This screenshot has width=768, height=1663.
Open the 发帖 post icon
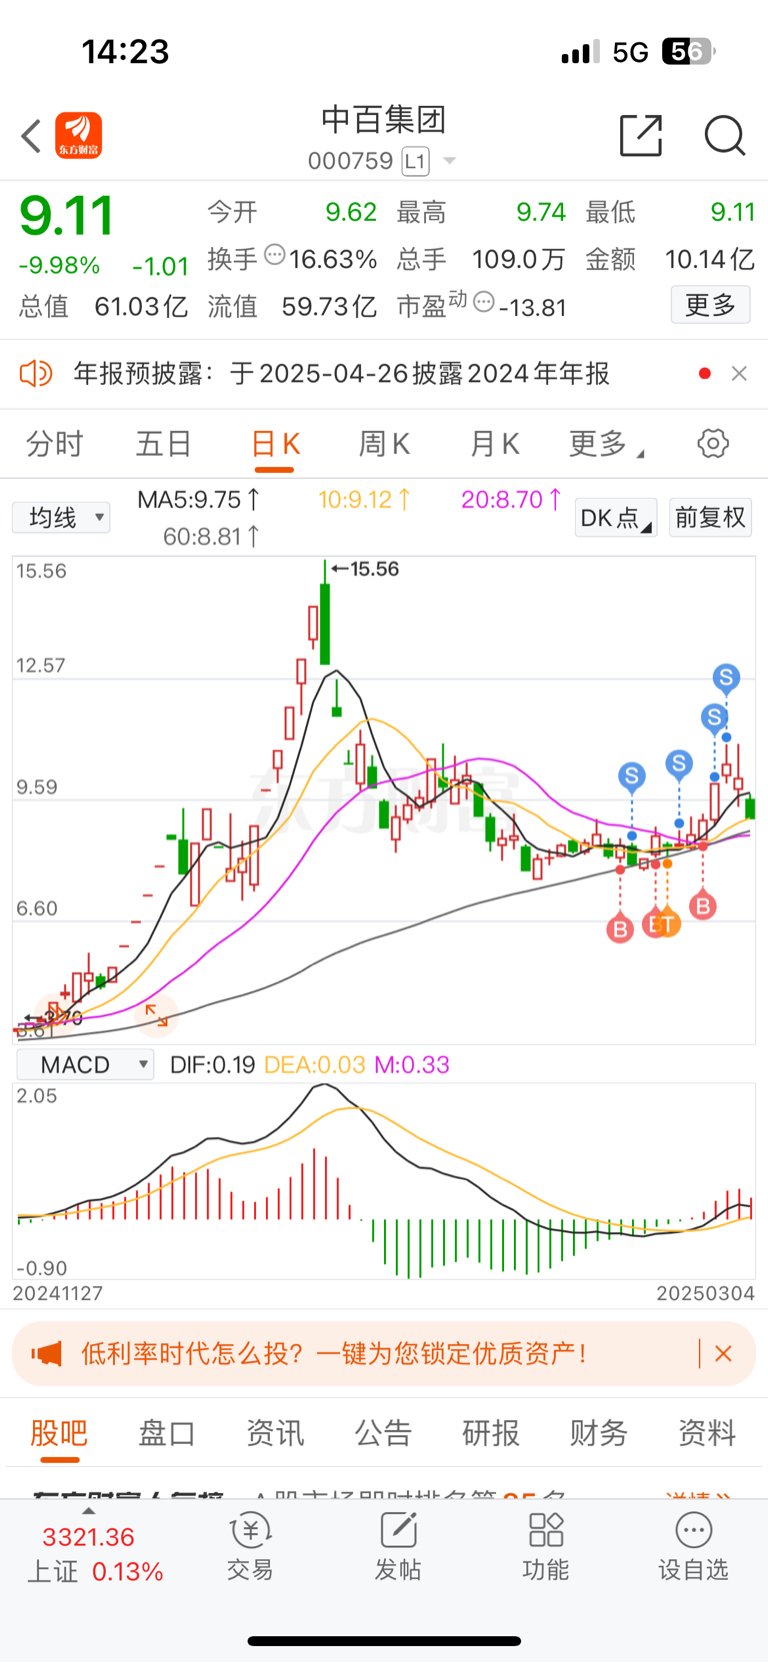point(398,1547)
